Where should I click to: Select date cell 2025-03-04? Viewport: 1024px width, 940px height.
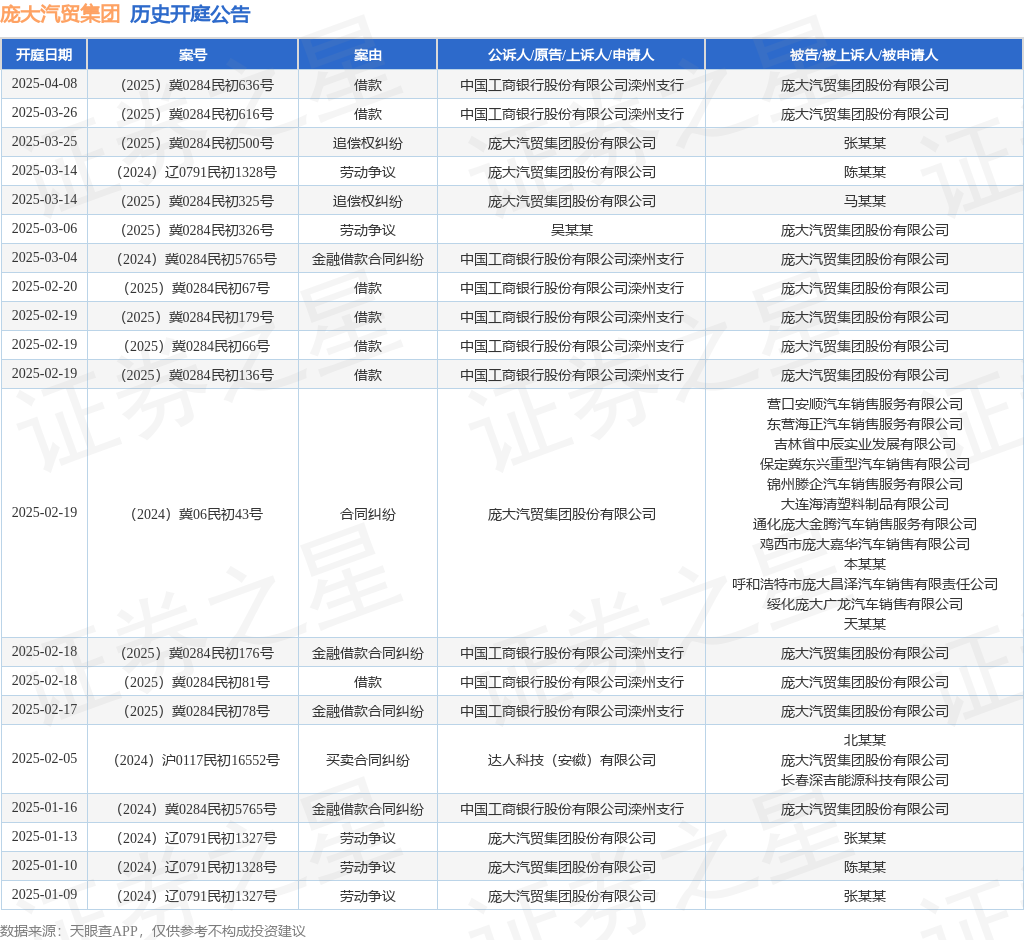click(44, 257)
